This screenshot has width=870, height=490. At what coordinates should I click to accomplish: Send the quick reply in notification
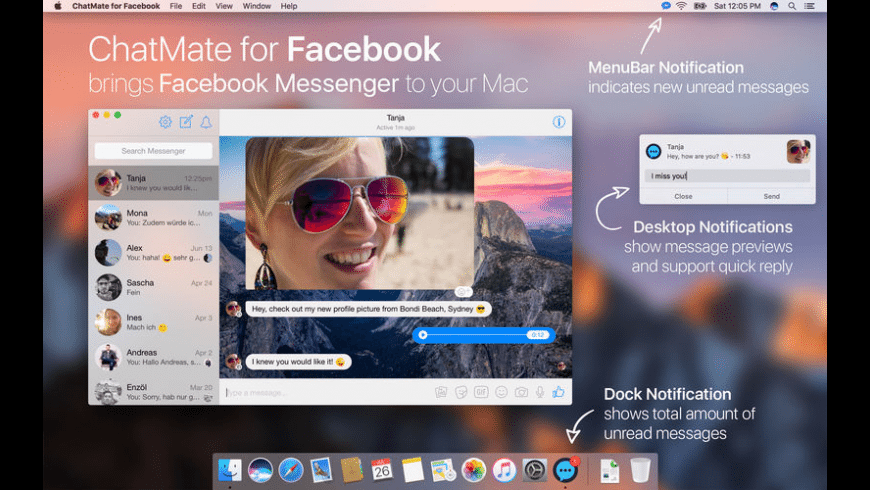(x=771, y=196)
